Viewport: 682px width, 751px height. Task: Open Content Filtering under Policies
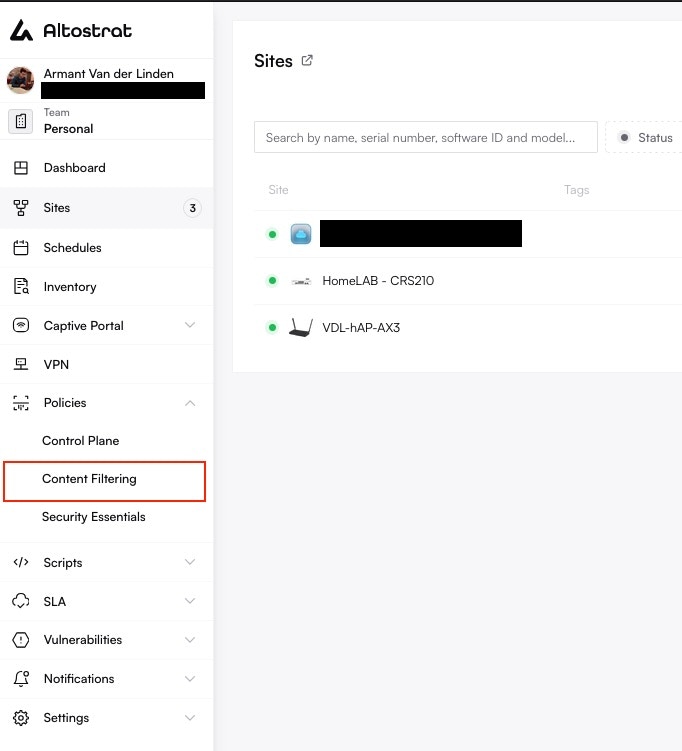[104, 481]
